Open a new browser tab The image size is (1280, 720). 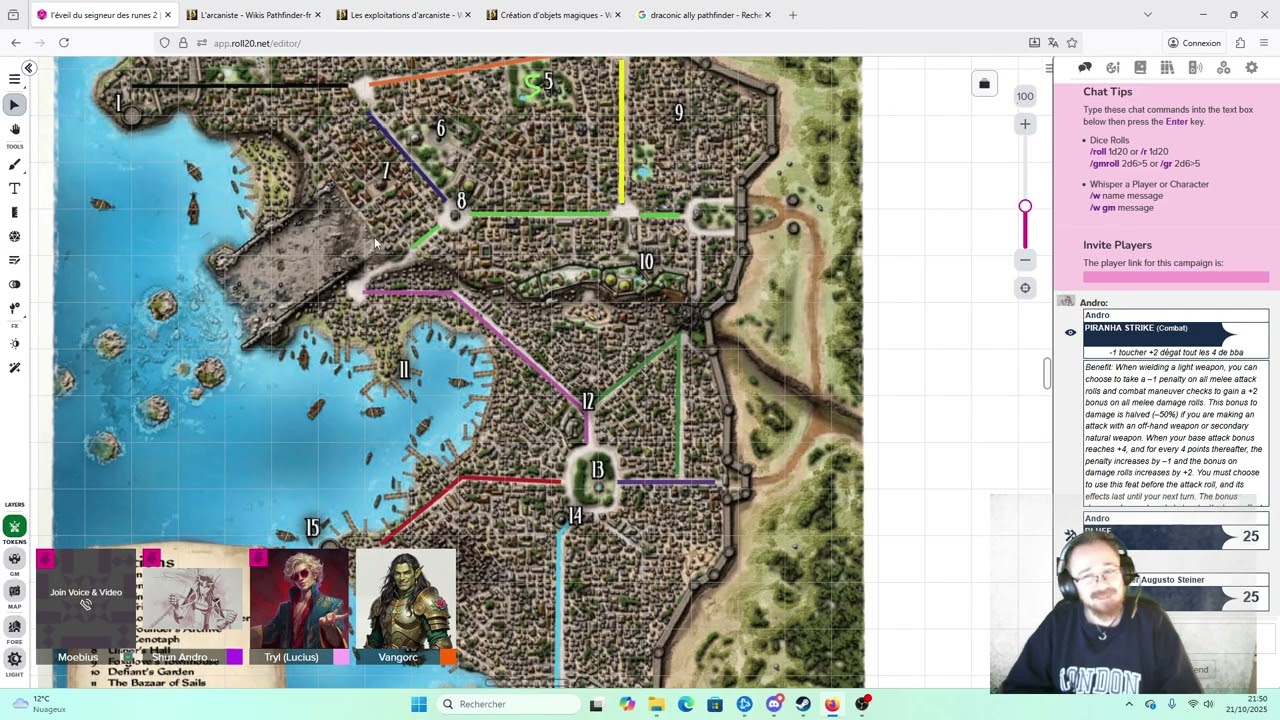793,15
